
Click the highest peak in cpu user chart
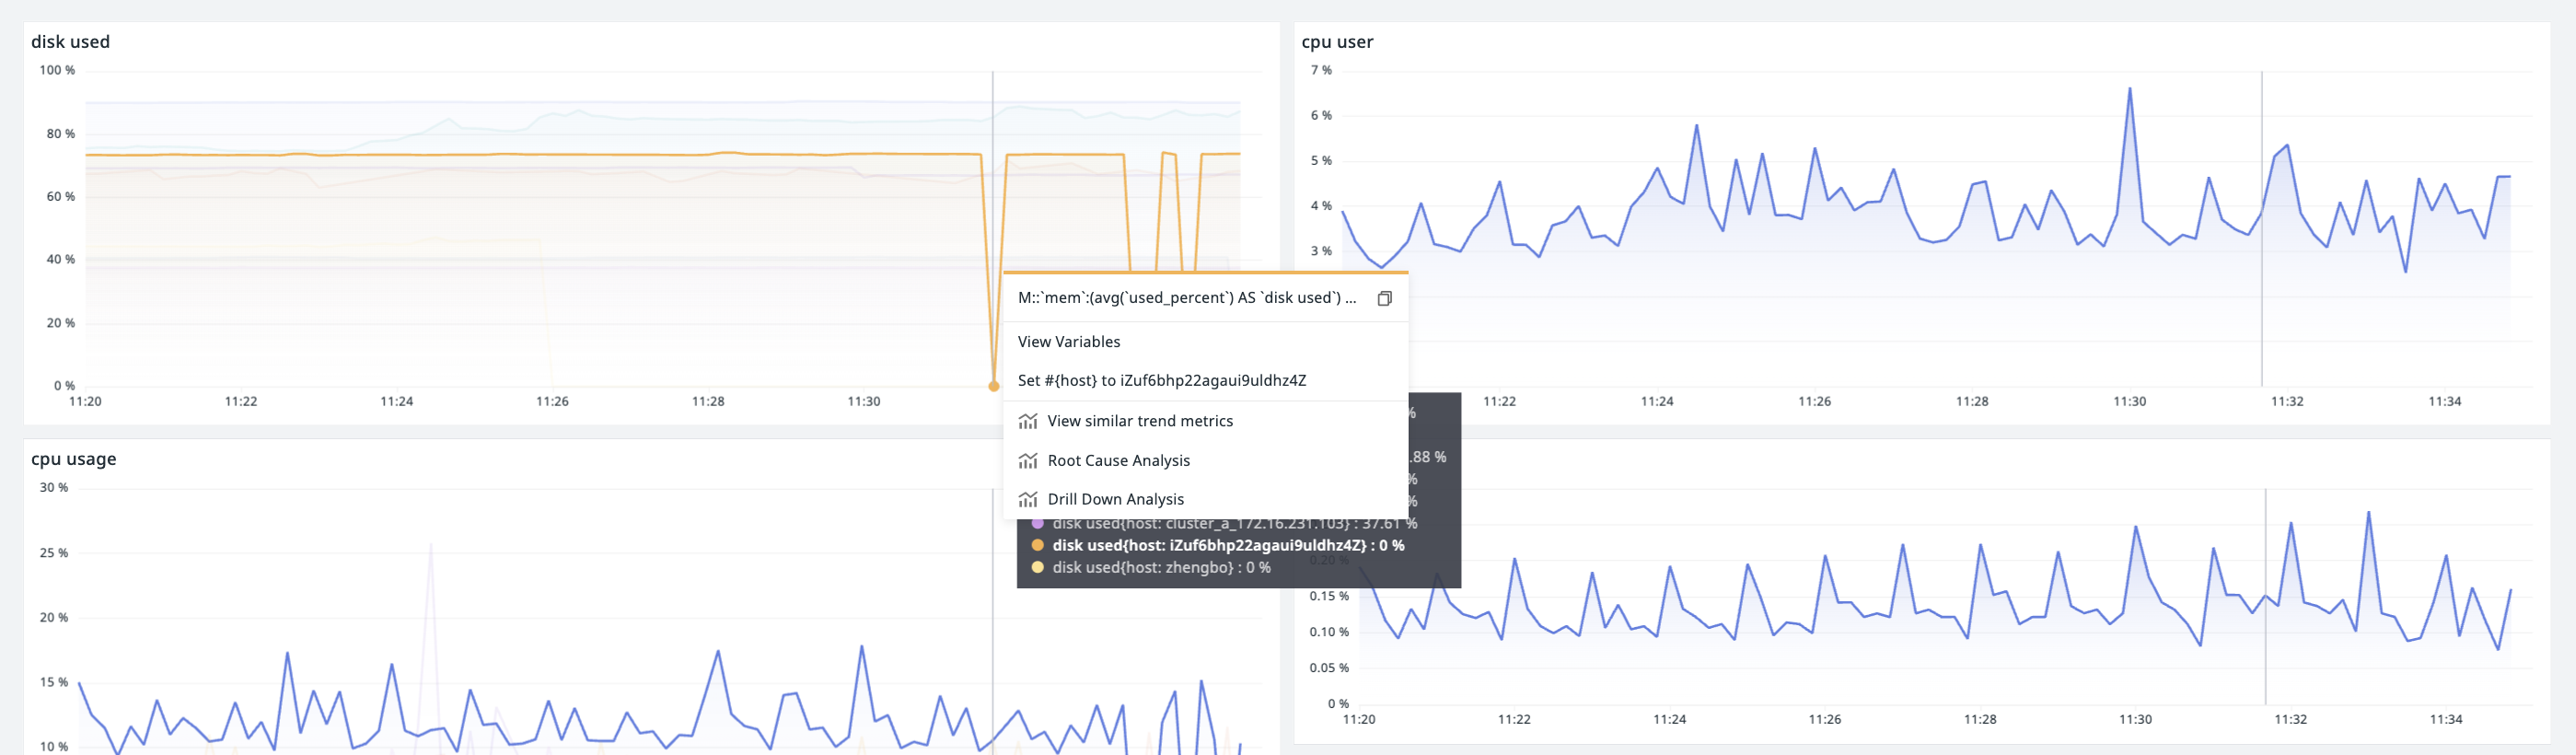(x=2129, y=89)
